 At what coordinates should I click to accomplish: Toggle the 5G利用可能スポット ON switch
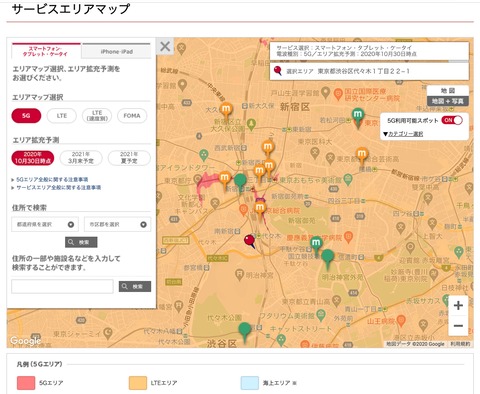452,120
